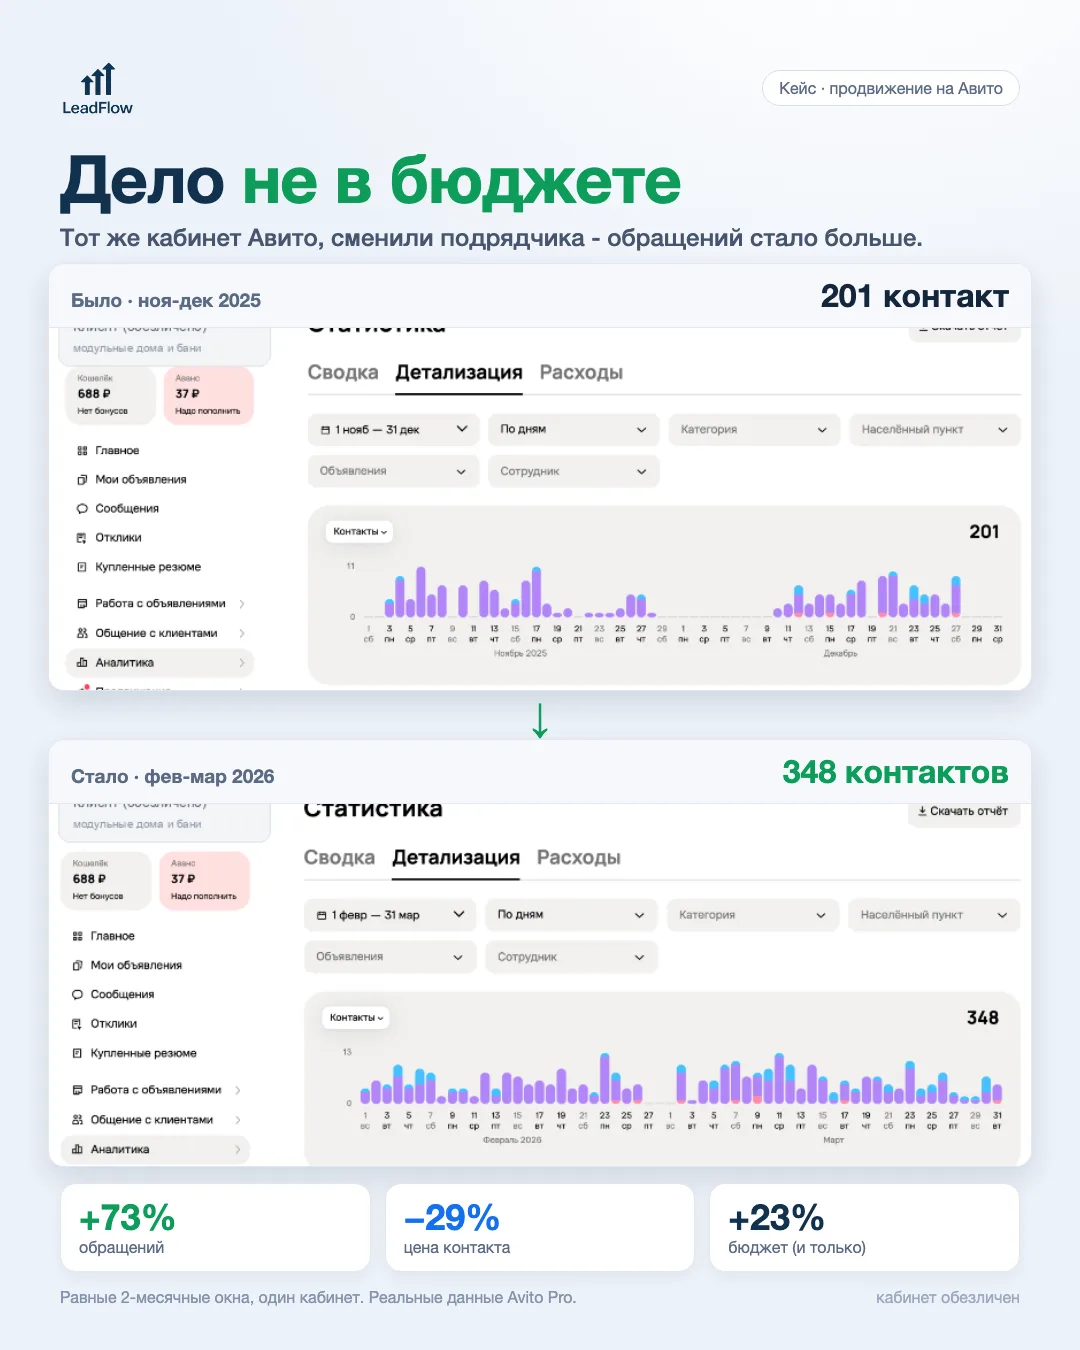The image size is (1080, 1350).
Task: Open the Расходы tab in the Стало panel
Action: point(579,858)
